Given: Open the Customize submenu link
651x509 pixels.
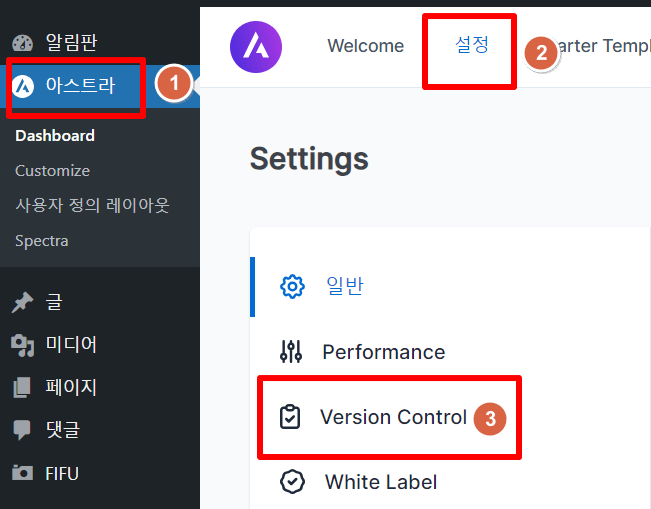Looking at the screenshot, I should [52, 171].
